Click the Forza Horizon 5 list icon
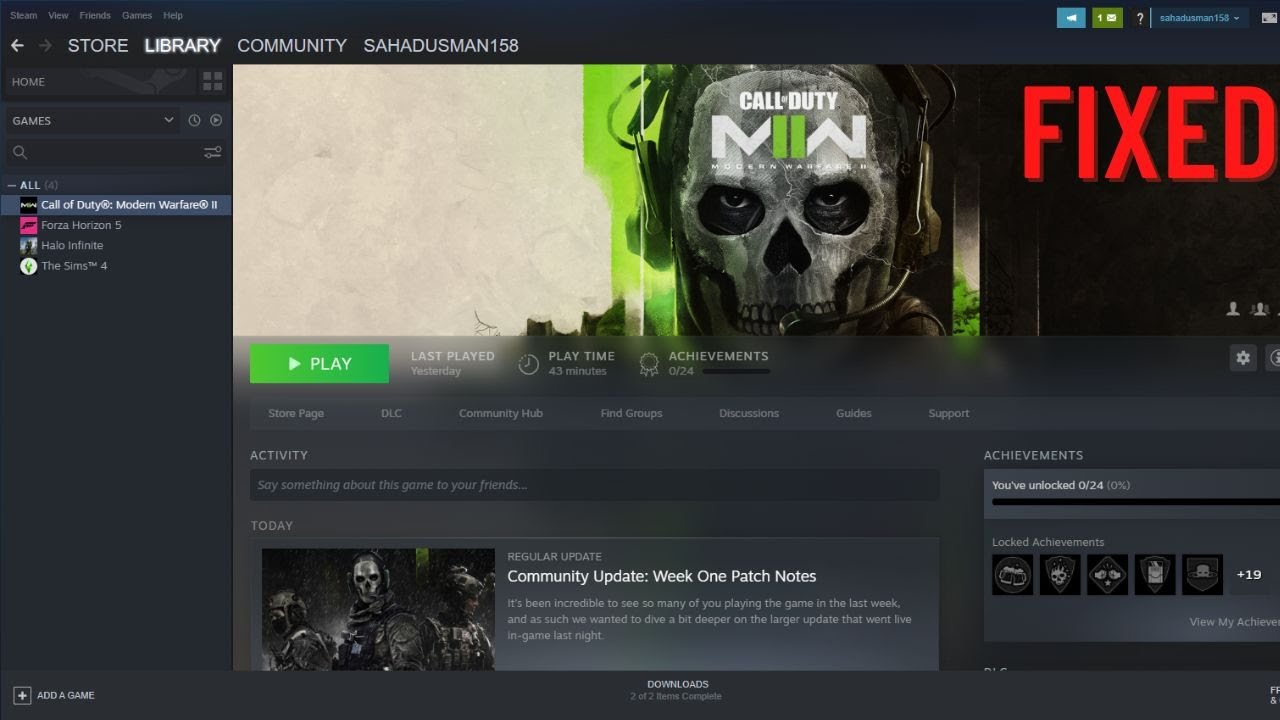The width and height of the screenshot is (1280, 720). (29, 225)
